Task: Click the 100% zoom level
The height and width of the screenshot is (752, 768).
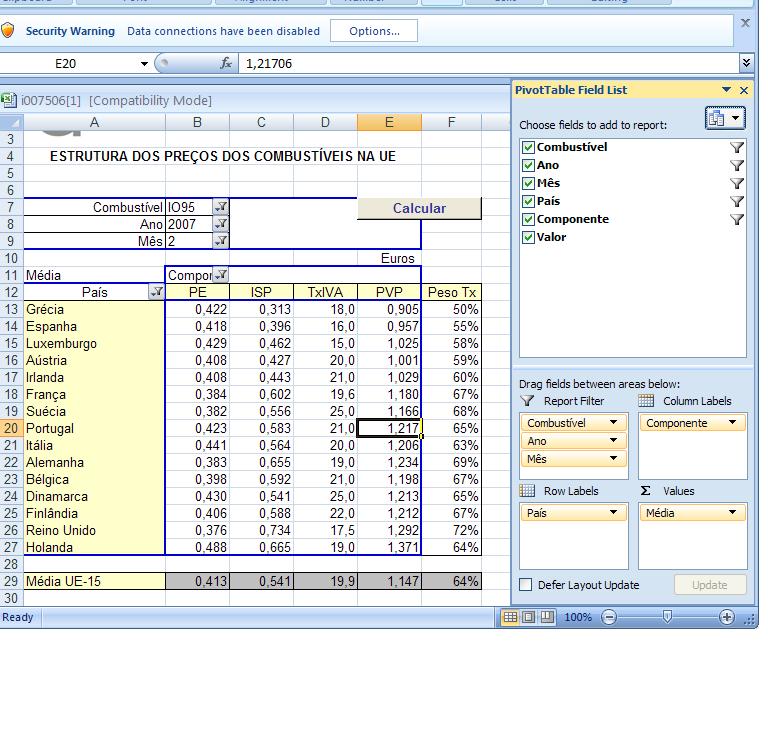Action: pyautogui.click(x=578, y=617)
